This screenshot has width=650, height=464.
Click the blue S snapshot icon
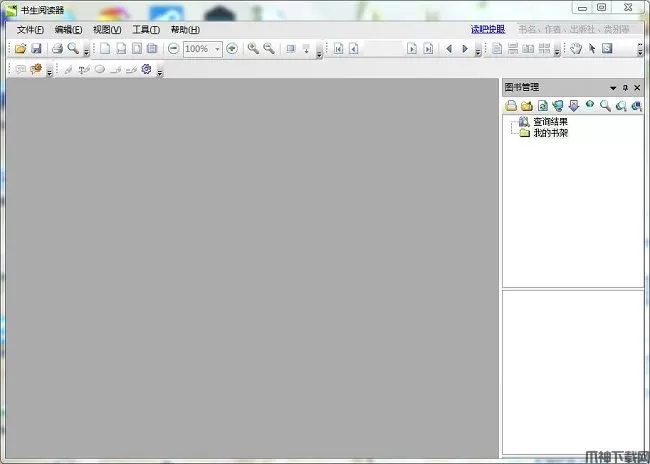pyautogui.click(x=607, y=49)
